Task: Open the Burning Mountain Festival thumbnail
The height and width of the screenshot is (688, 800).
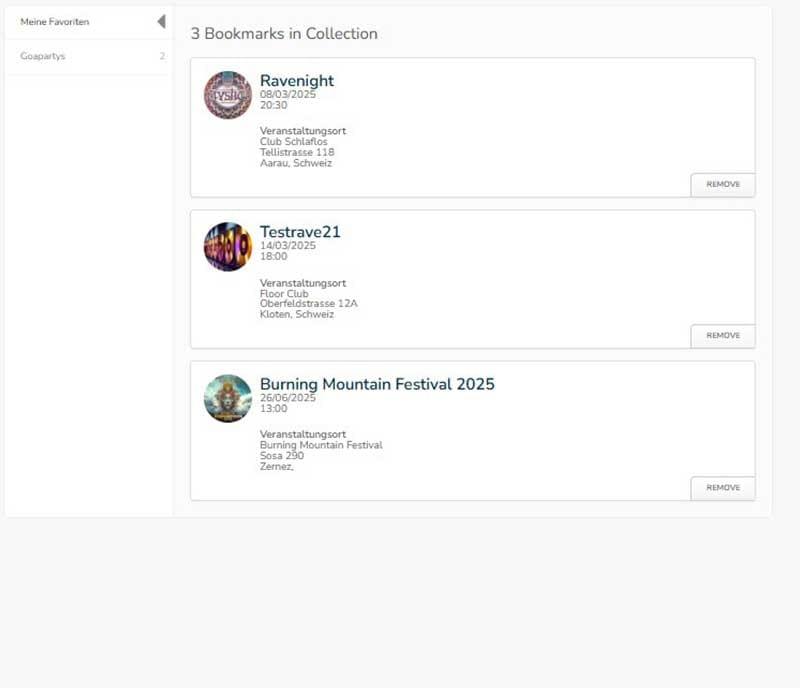Action: point(228,398)
